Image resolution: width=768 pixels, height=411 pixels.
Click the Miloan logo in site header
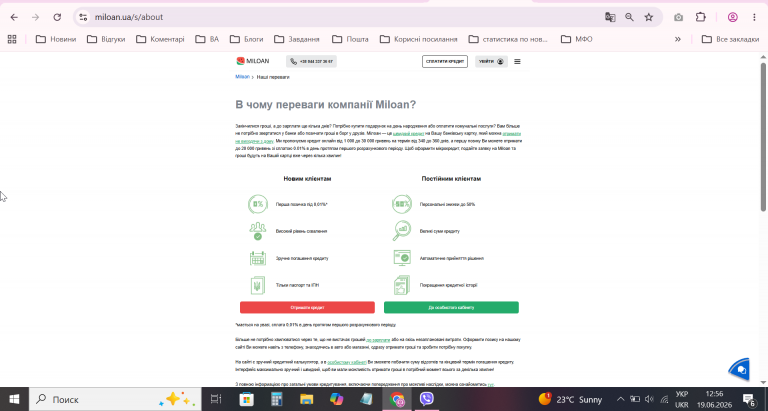253,61
